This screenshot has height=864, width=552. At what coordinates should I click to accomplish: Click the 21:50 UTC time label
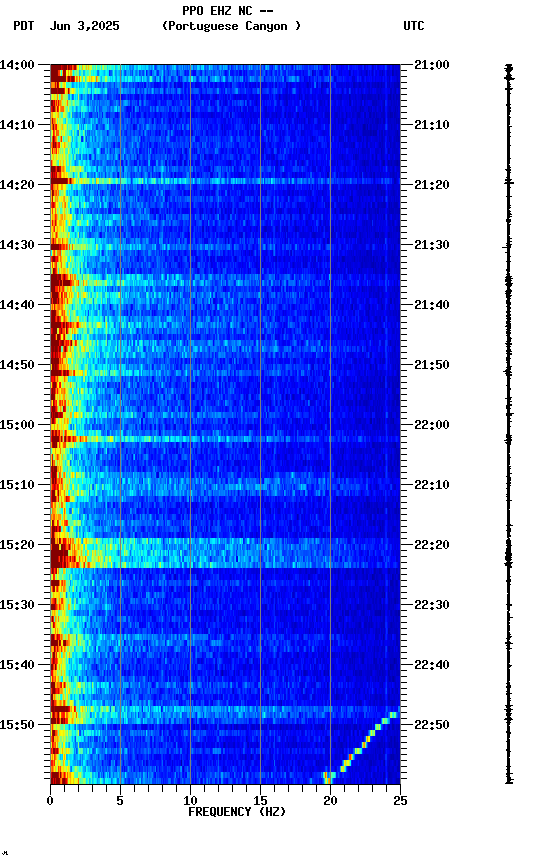pyautogui.click(x=432, y=365)
